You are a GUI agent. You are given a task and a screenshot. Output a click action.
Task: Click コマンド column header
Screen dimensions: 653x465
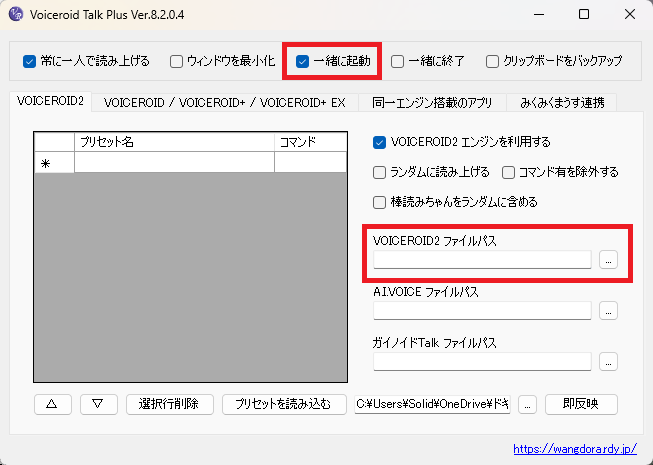pos(311,142)
